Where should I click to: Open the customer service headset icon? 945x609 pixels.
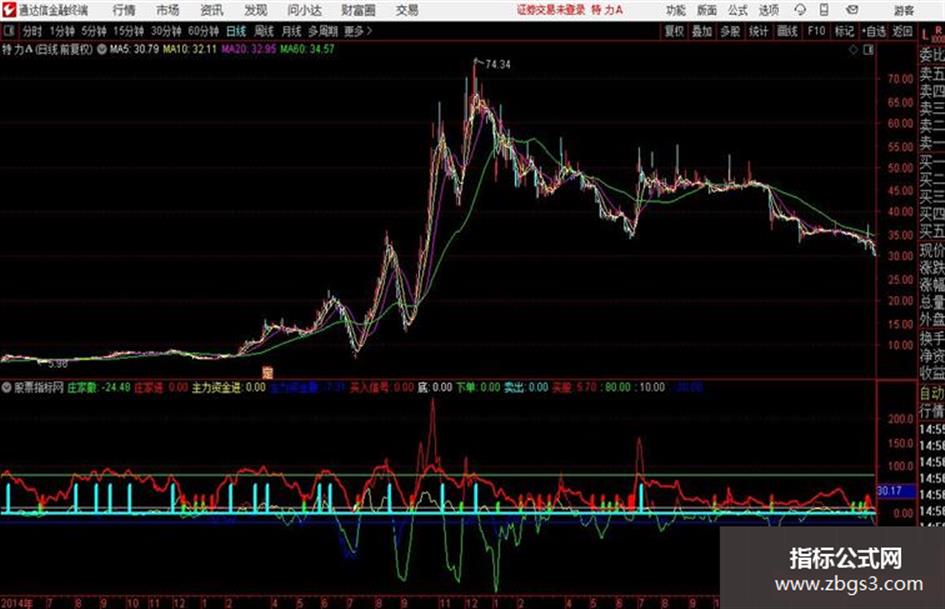tap(800, 10)
